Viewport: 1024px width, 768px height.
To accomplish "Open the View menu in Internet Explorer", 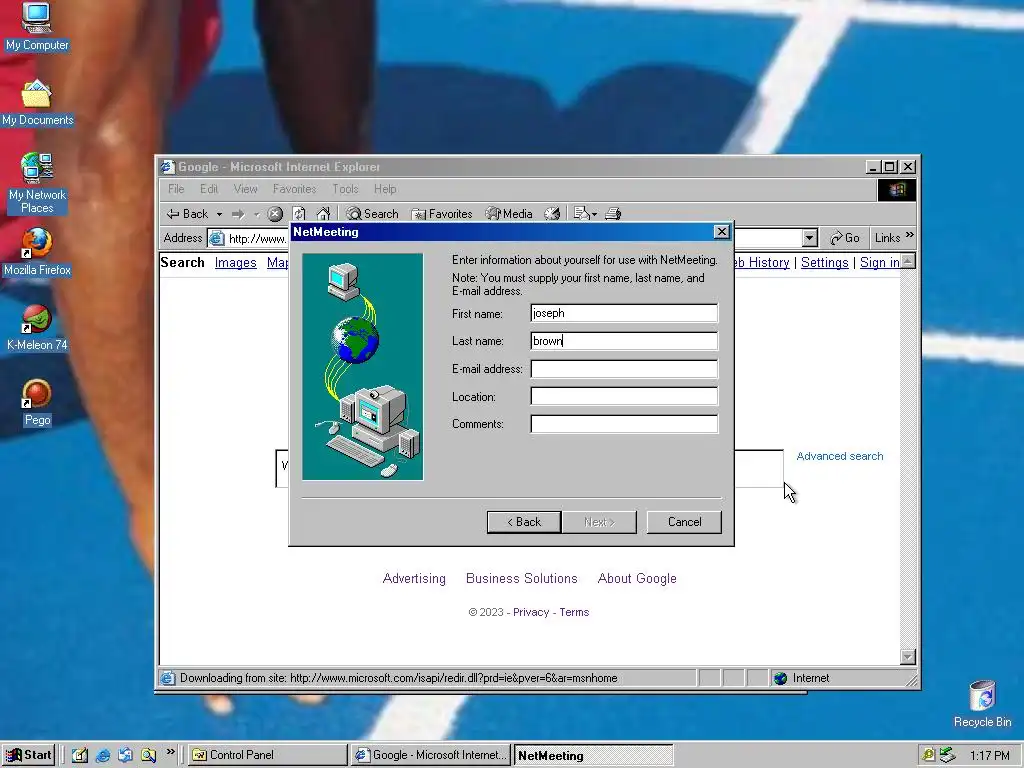I will [246, 189].
